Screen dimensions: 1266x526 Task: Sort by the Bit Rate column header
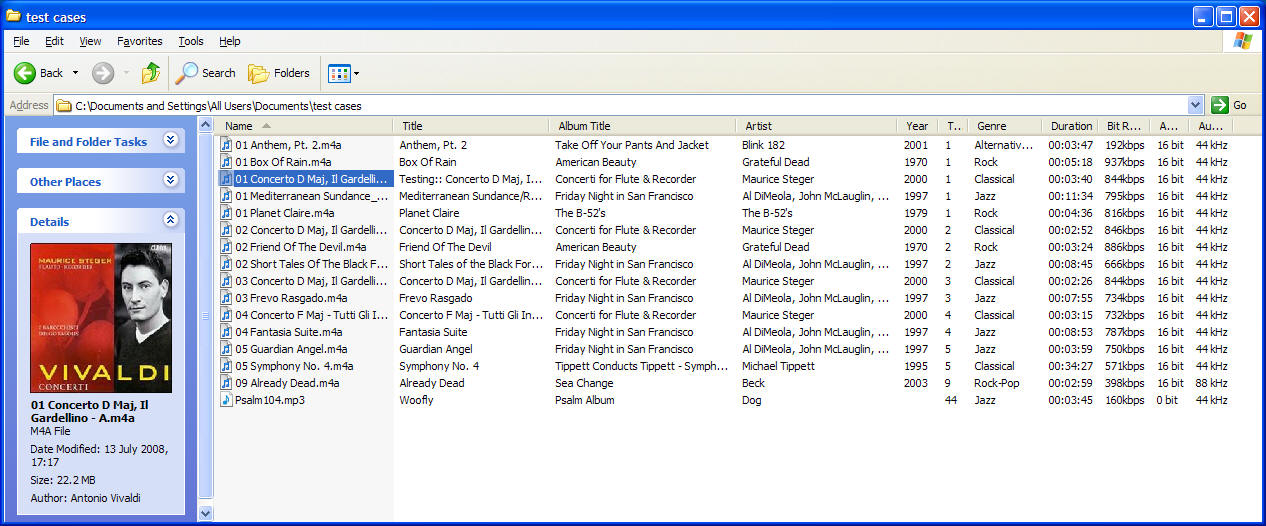pyautogui.click(x=1124, y=126)
